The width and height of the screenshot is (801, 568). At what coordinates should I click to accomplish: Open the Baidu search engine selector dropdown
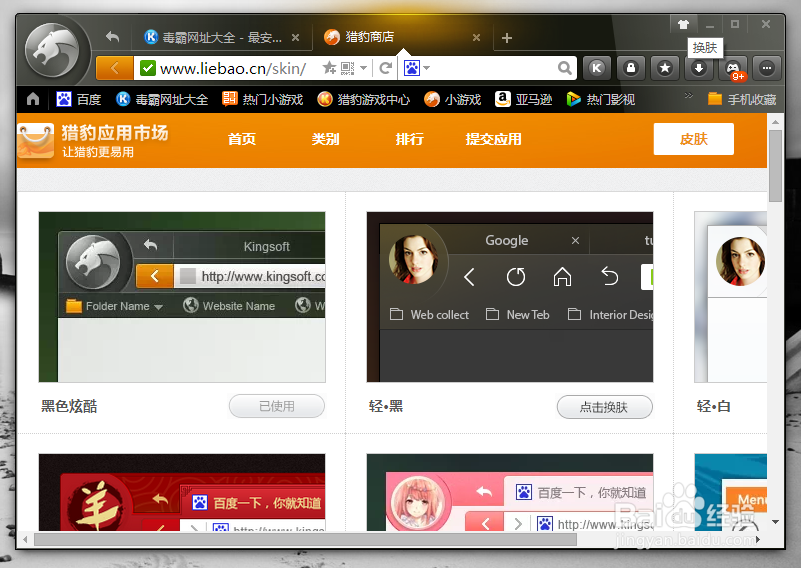click(417, 68)
